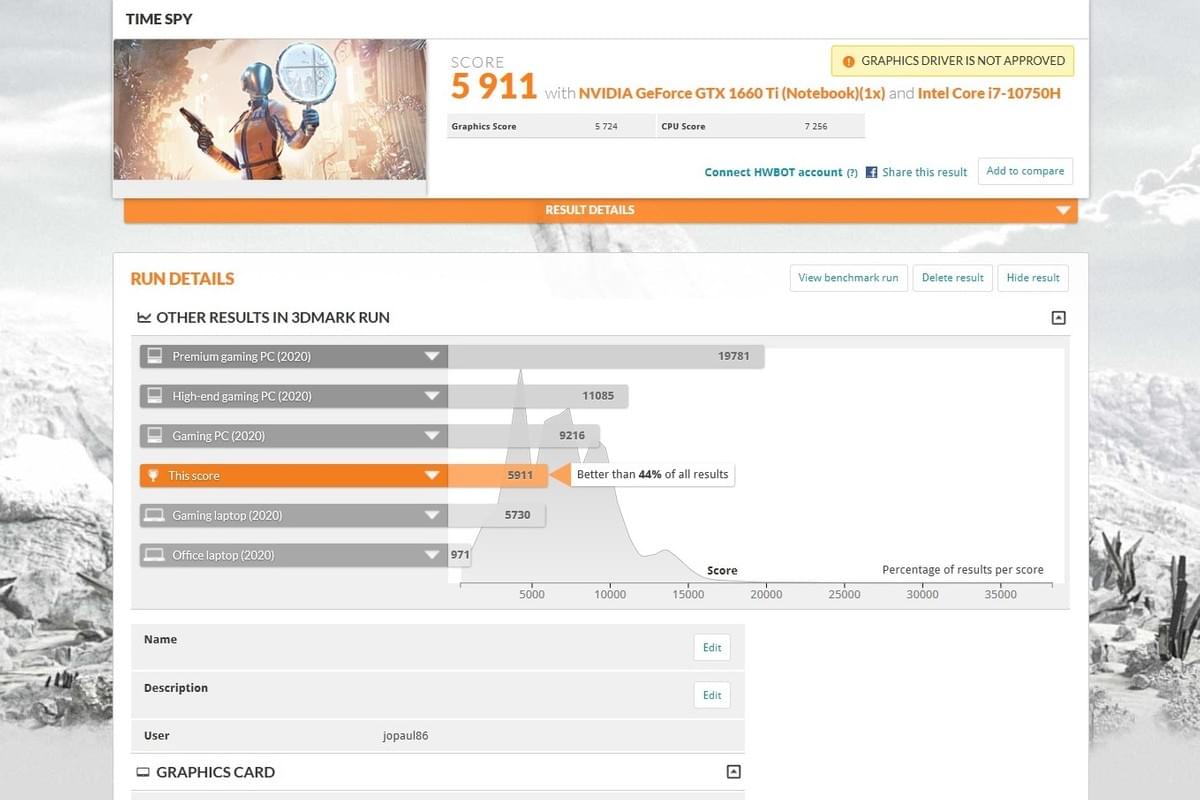Image resolution: width=1200 pixels, height=800 pixels.
Task: Click the CPU Score value 7 256
Action: pyautogui.click(x=816, y=126)
